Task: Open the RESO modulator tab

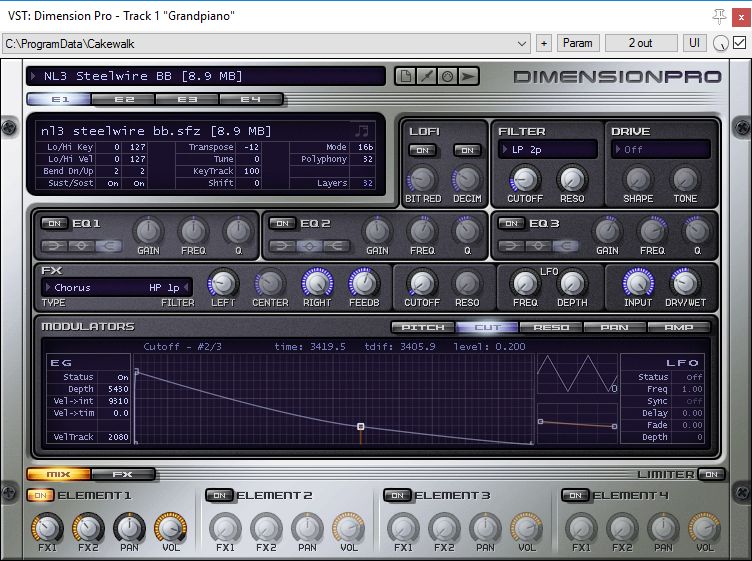Action: (x=551, y=327)
